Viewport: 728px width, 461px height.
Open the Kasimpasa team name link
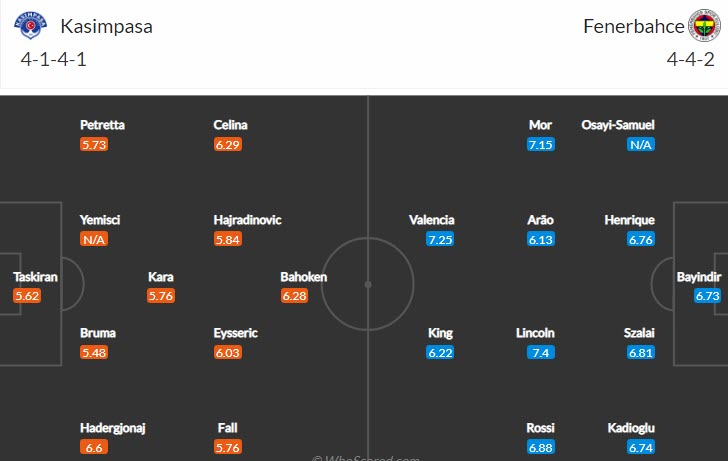[x=106, y=27]
